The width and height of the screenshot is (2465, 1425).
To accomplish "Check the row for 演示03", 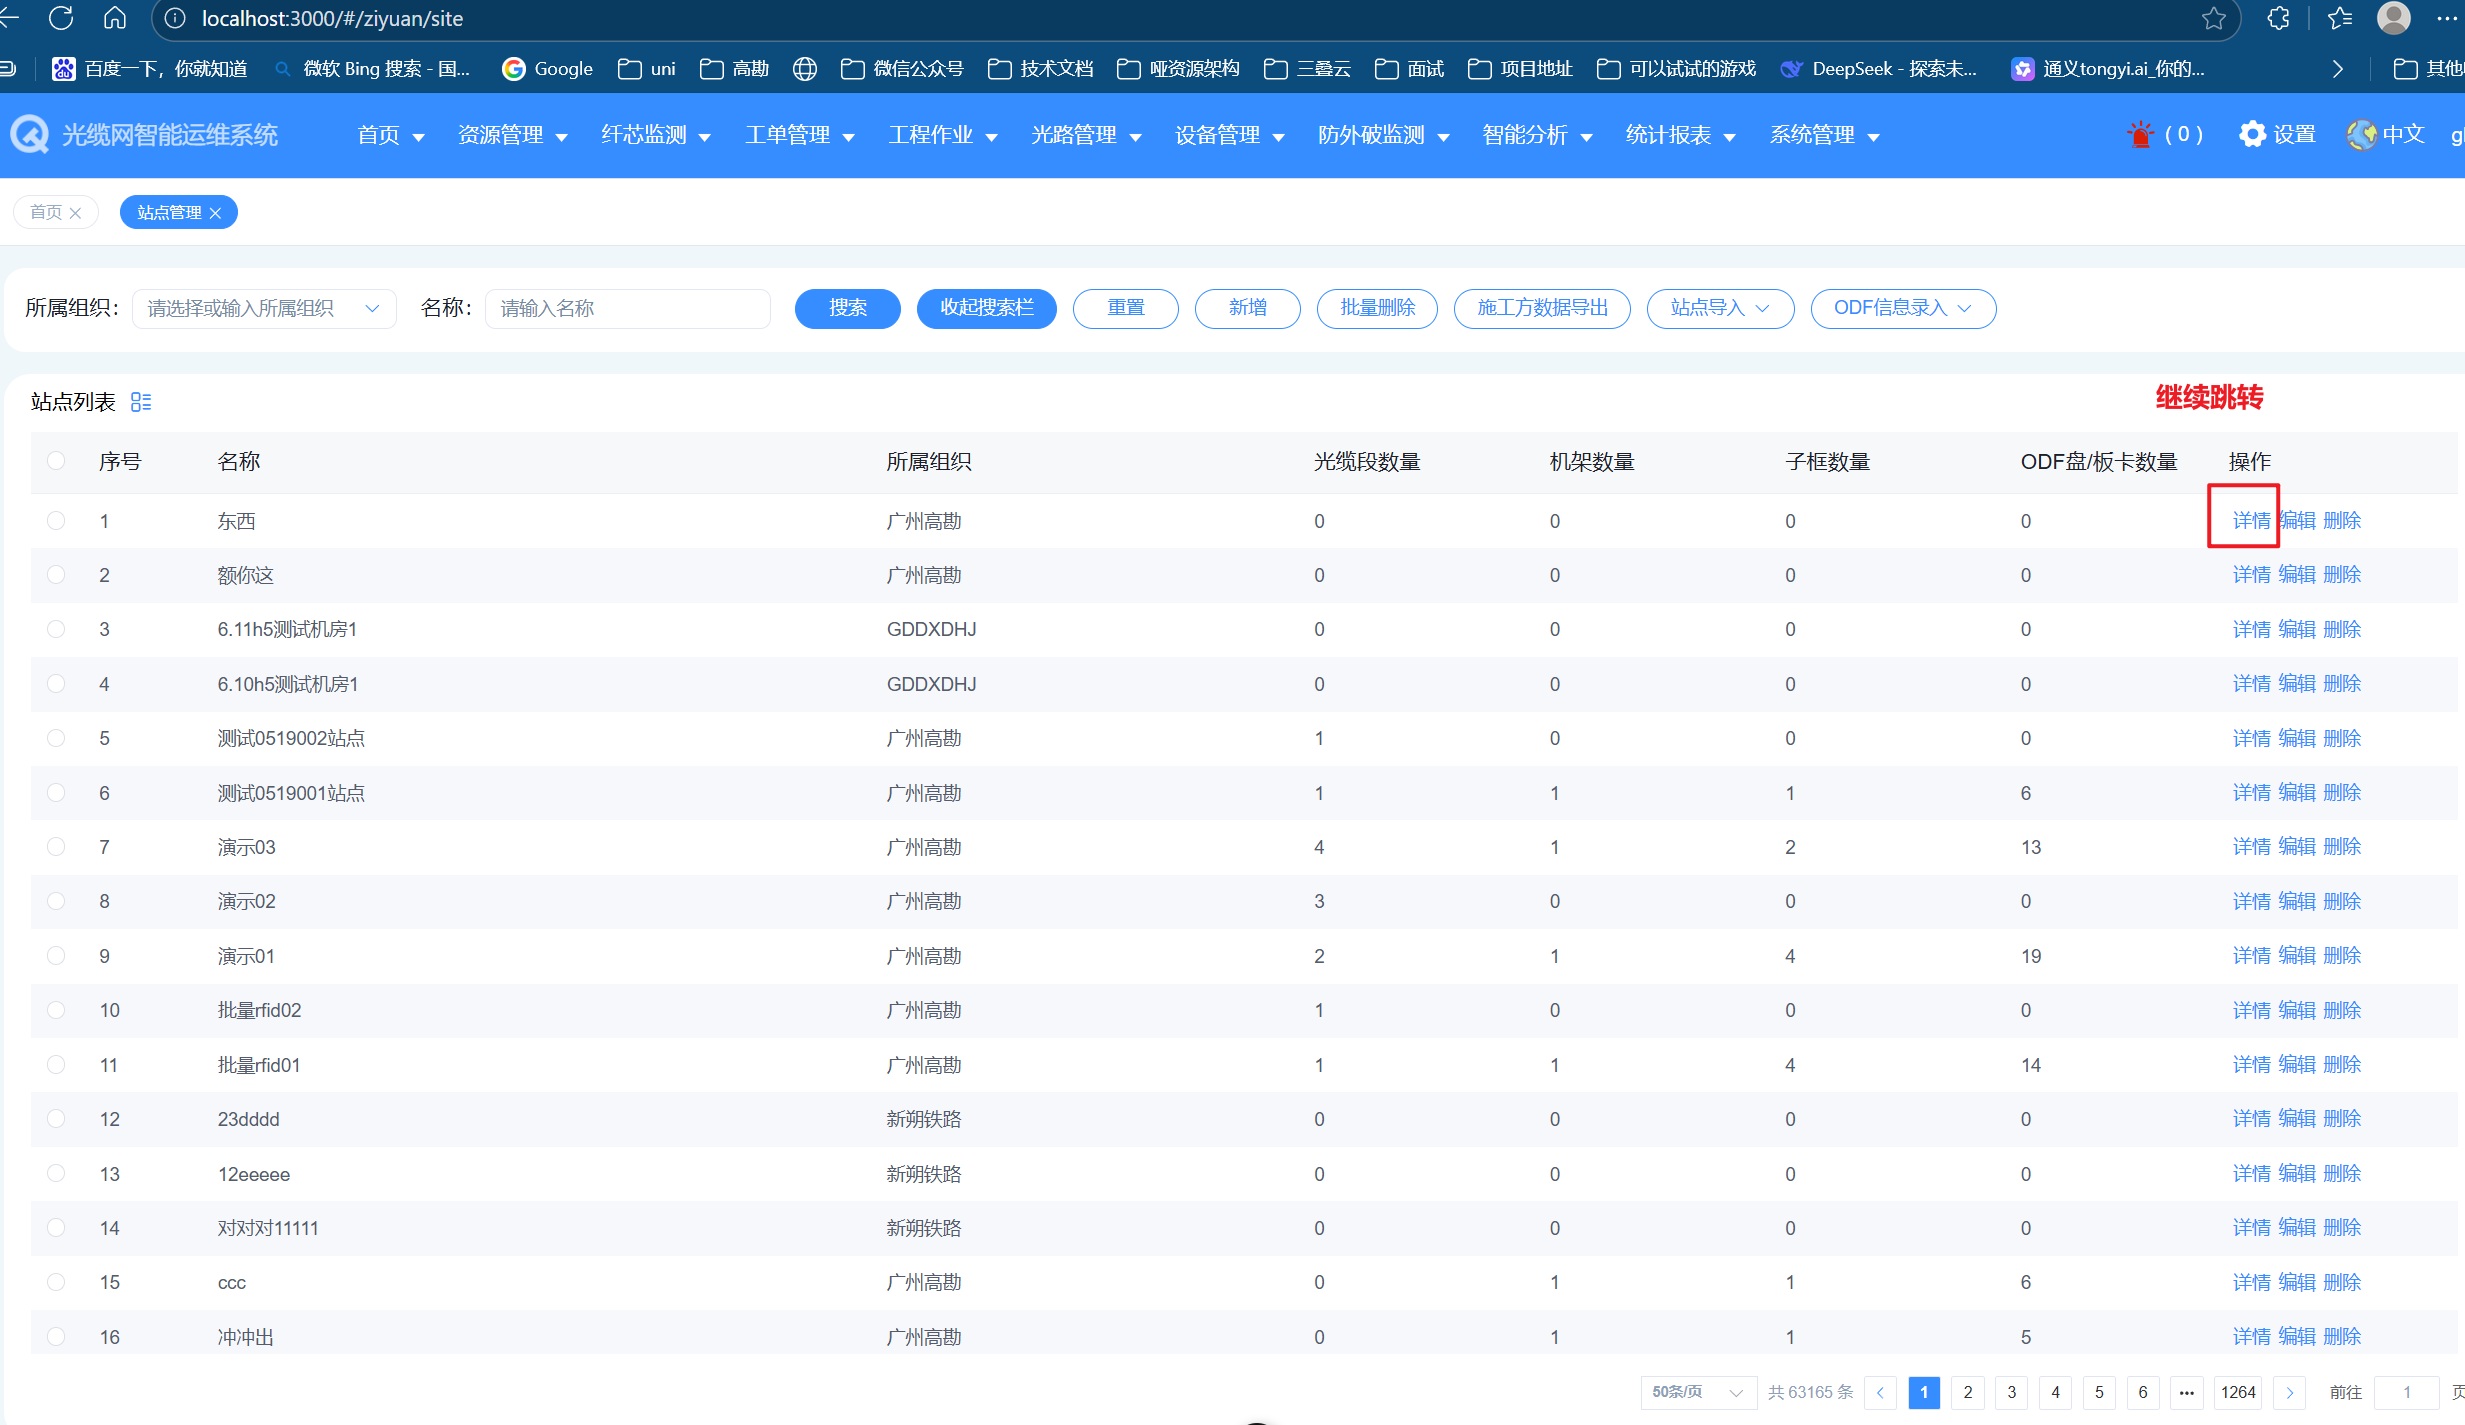I will 56,847.
